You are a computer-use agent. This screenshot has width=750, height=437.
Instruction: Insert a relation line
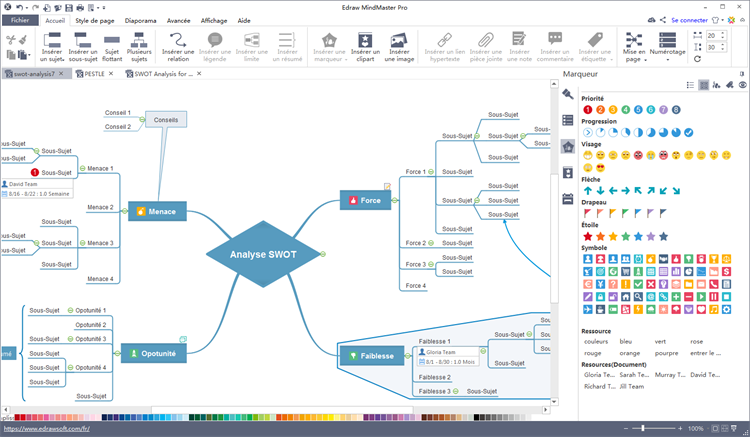178,47
